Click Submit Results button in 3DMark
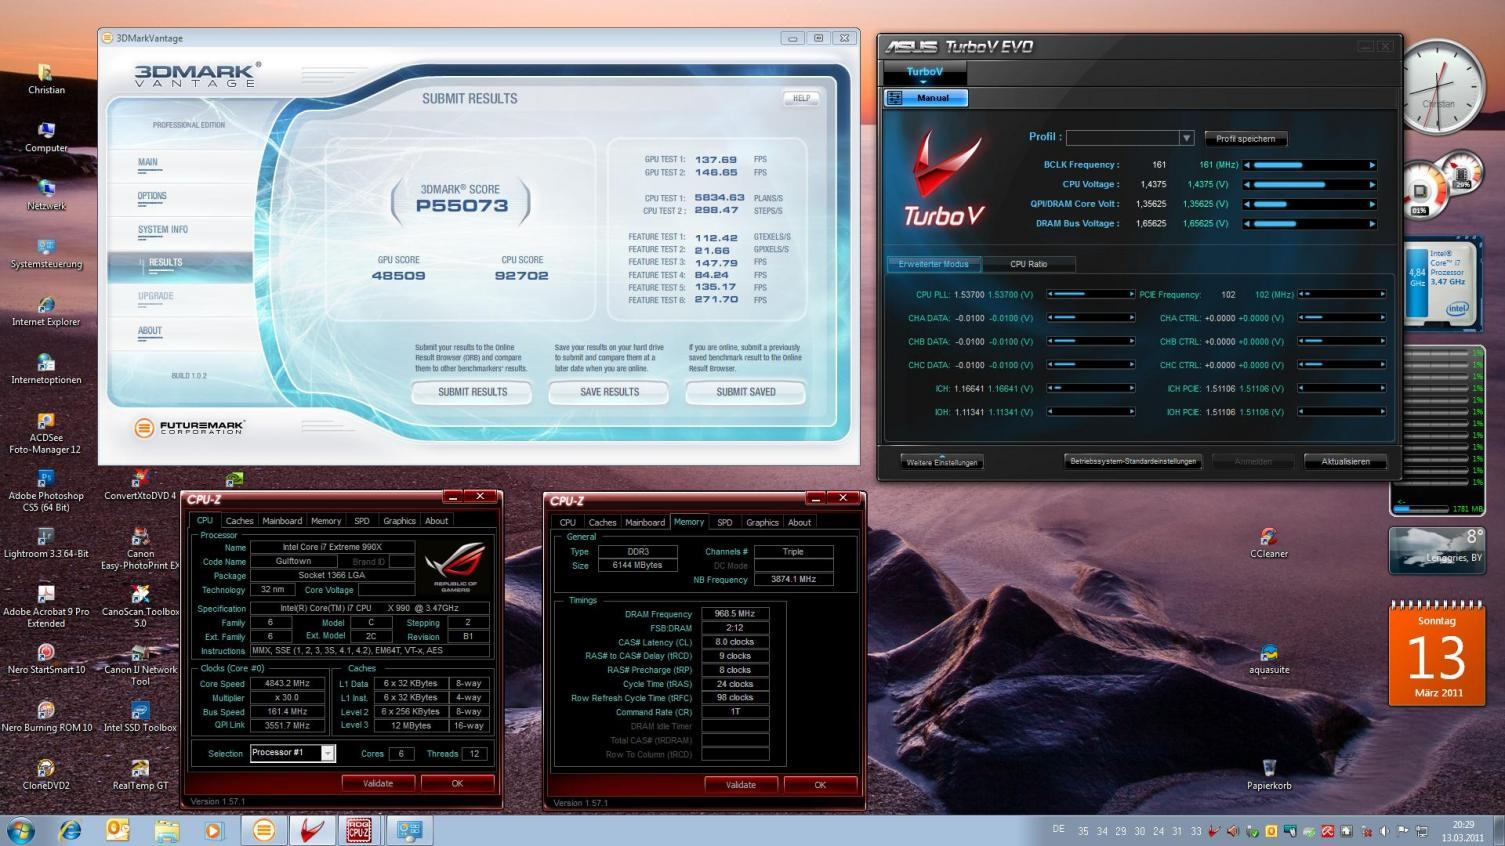 472,392
